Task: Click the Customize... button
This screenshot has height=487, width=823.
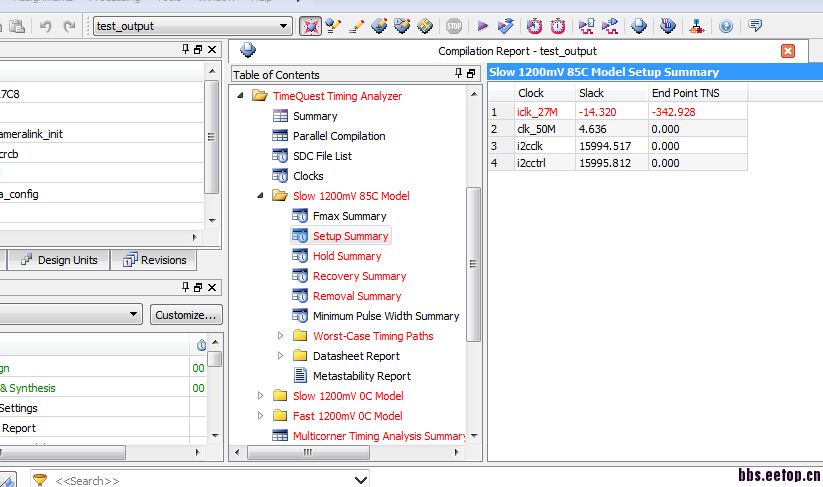Action: (186, 315)
